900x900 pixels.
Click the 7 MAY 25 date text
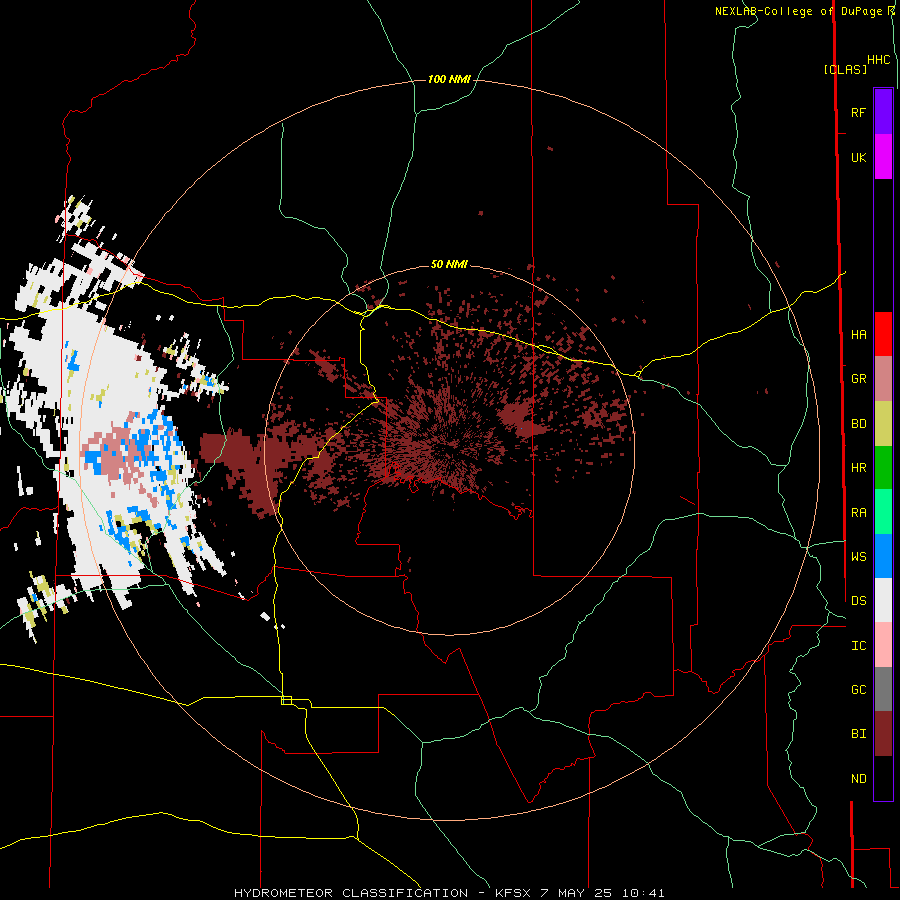(577, 893)
